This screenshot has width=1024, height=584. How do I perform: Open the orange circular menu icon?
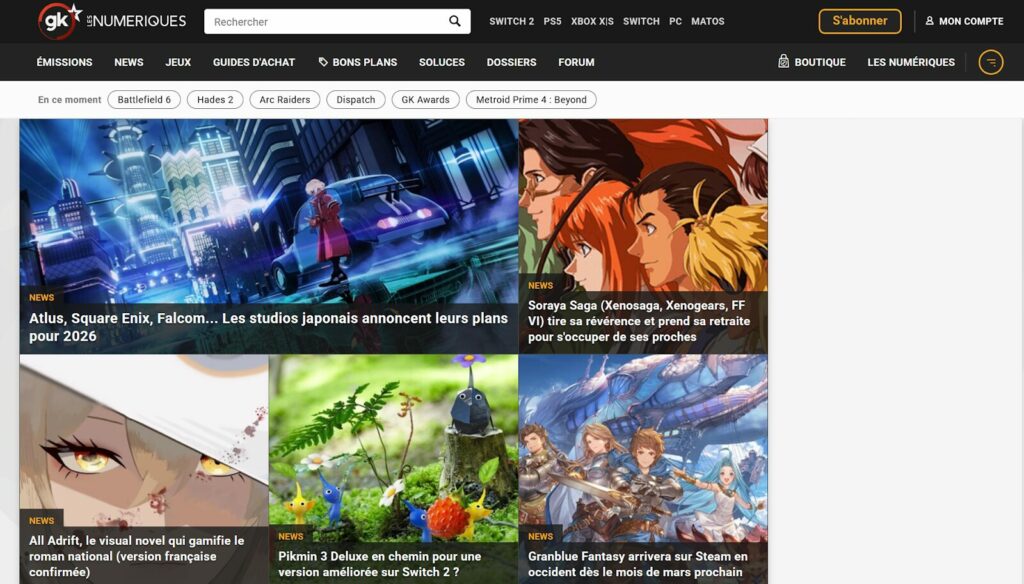coord(990,62)
